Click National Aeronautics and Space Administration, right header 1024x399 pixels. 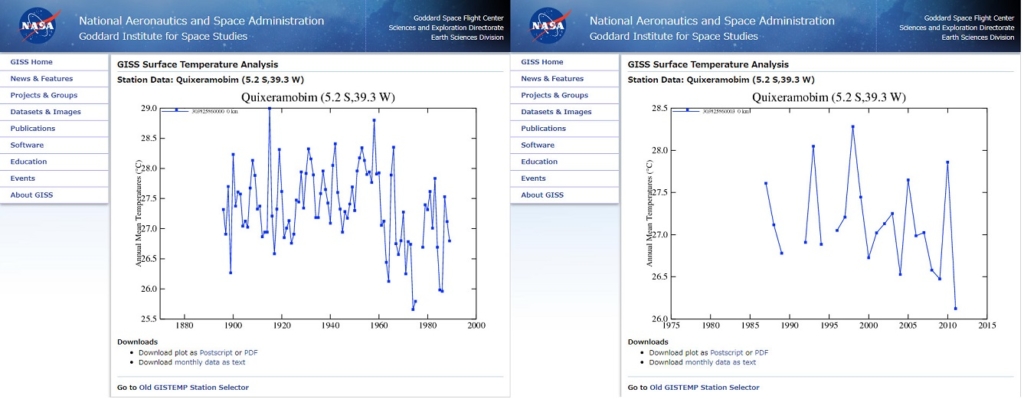pyautogui.click(x=712, y=21)
